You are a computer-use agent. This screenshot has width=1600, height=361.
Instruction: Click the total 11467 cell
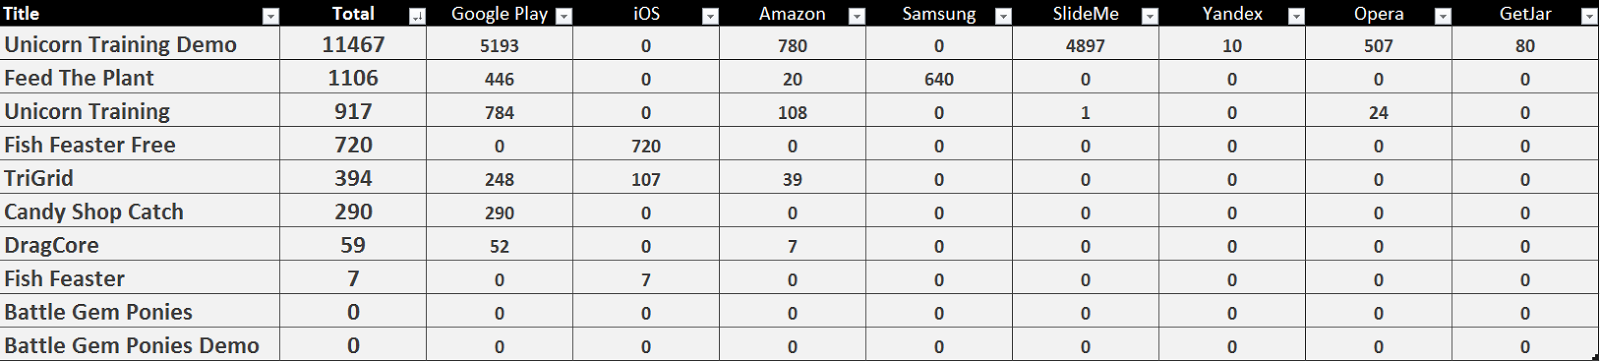pos(353,44)
